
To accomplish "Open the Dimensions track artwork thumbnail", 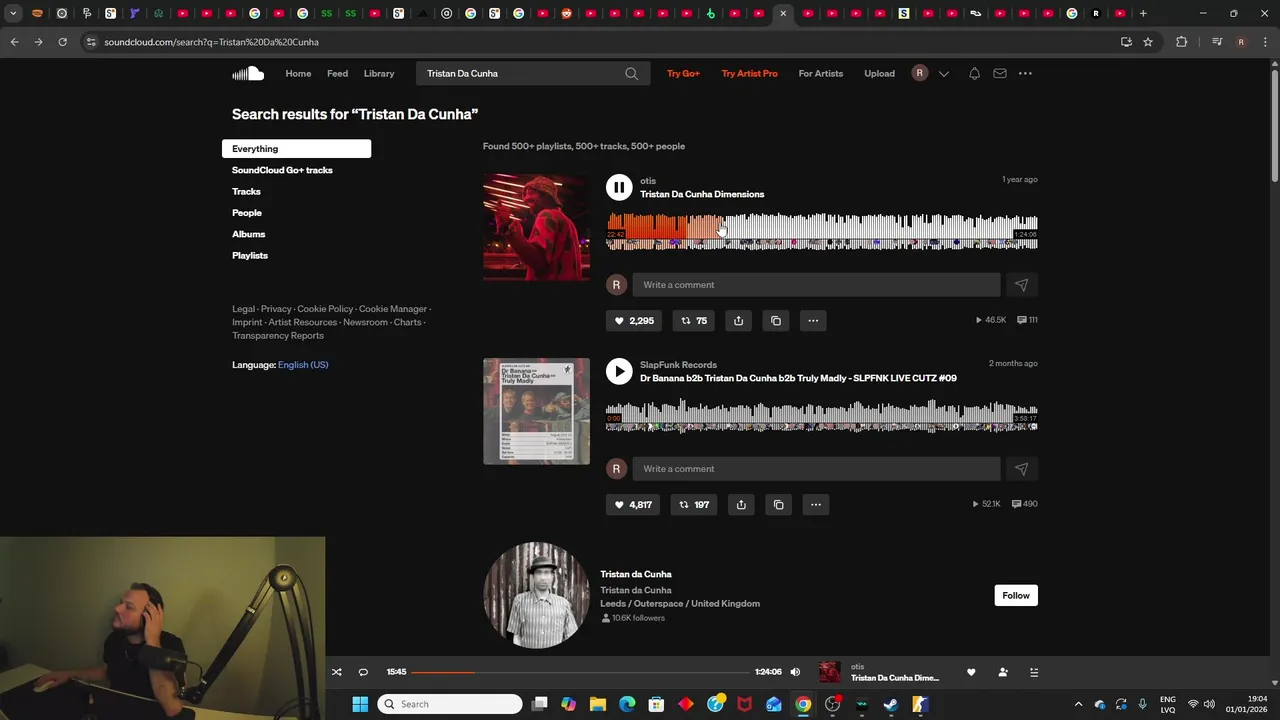I will click(x=536, y=227).
